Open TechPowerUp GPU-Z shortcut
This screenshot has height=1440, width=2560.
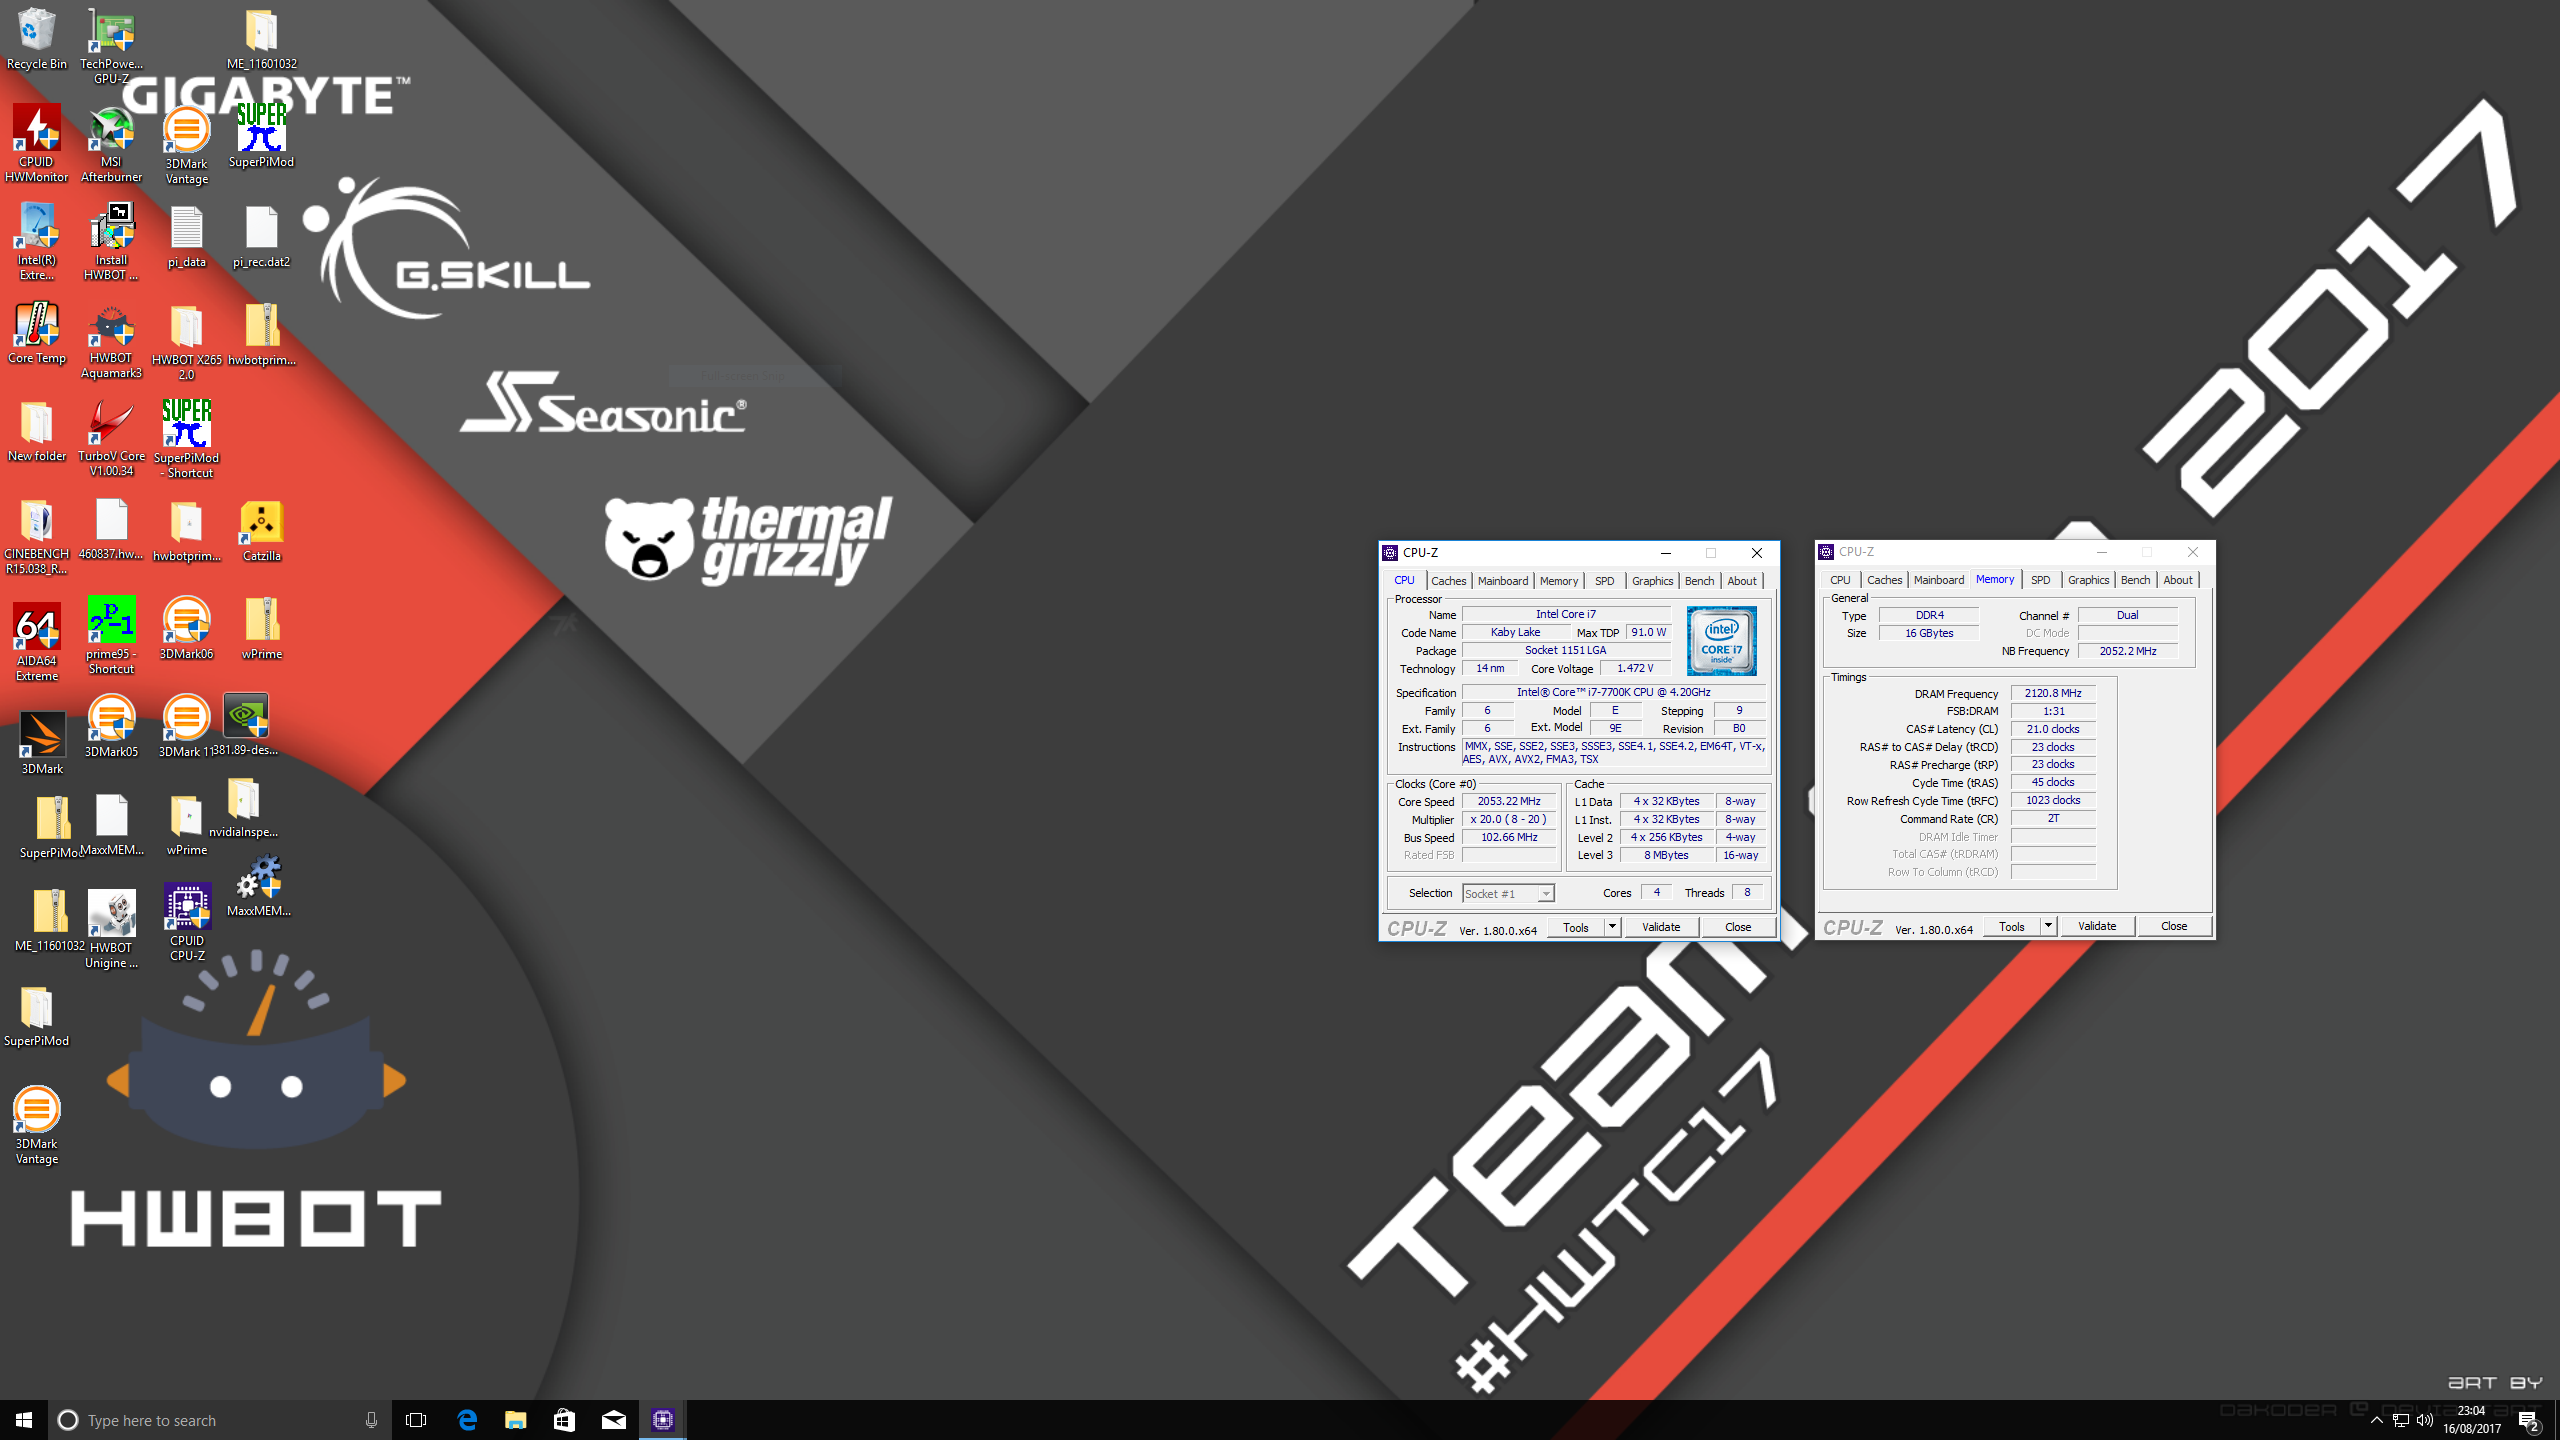tap(111, 45)
